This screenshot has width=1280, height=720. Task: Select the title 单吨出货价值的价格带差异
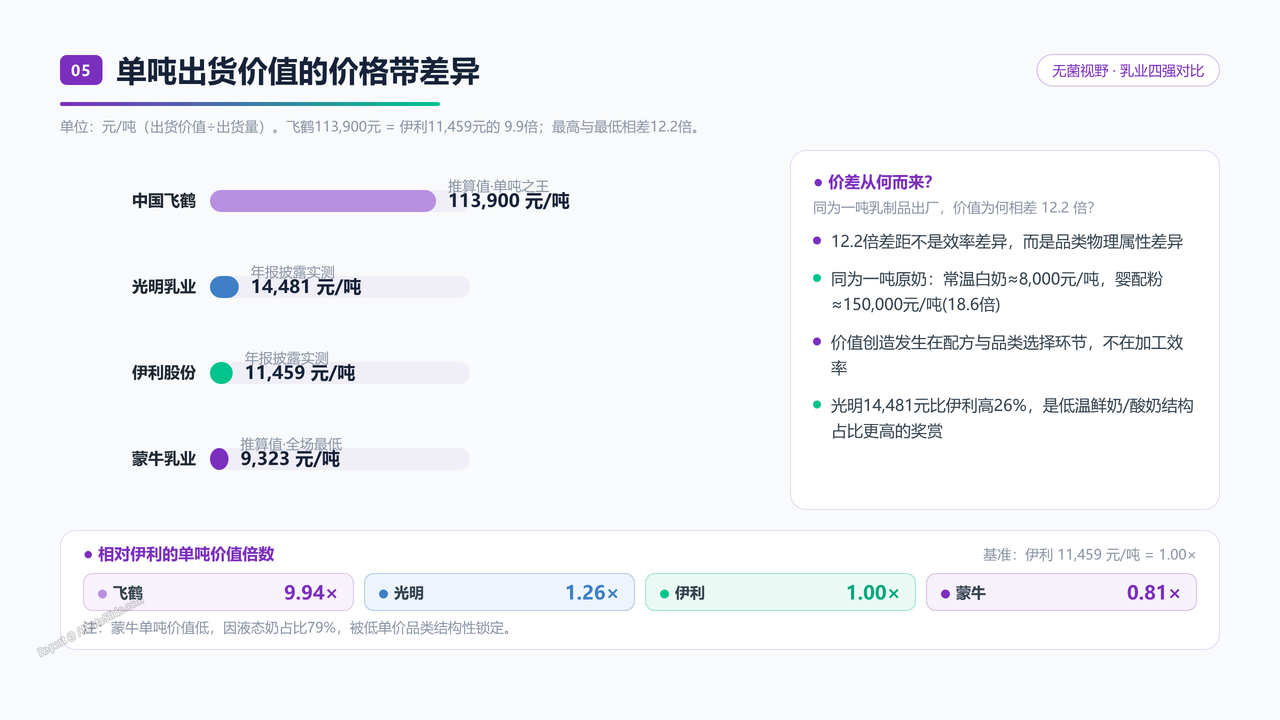pyautogui.click(x=298, y=71)
